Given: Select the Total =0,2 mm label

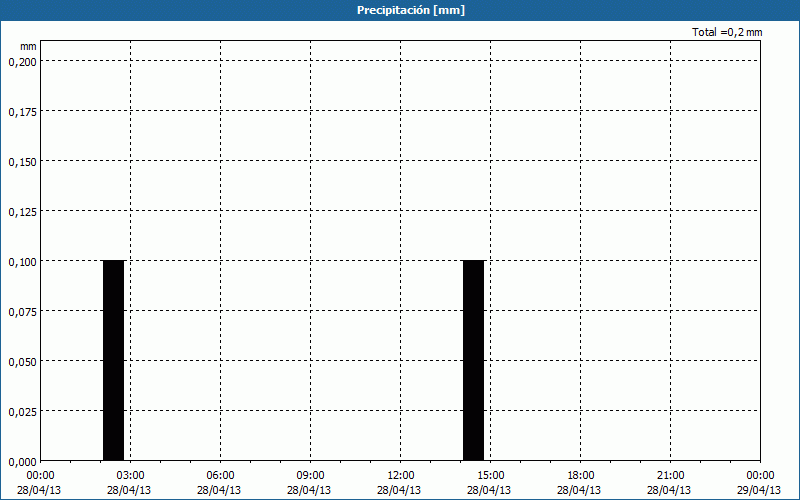Looking at the screenshot, I should [727, 32].
